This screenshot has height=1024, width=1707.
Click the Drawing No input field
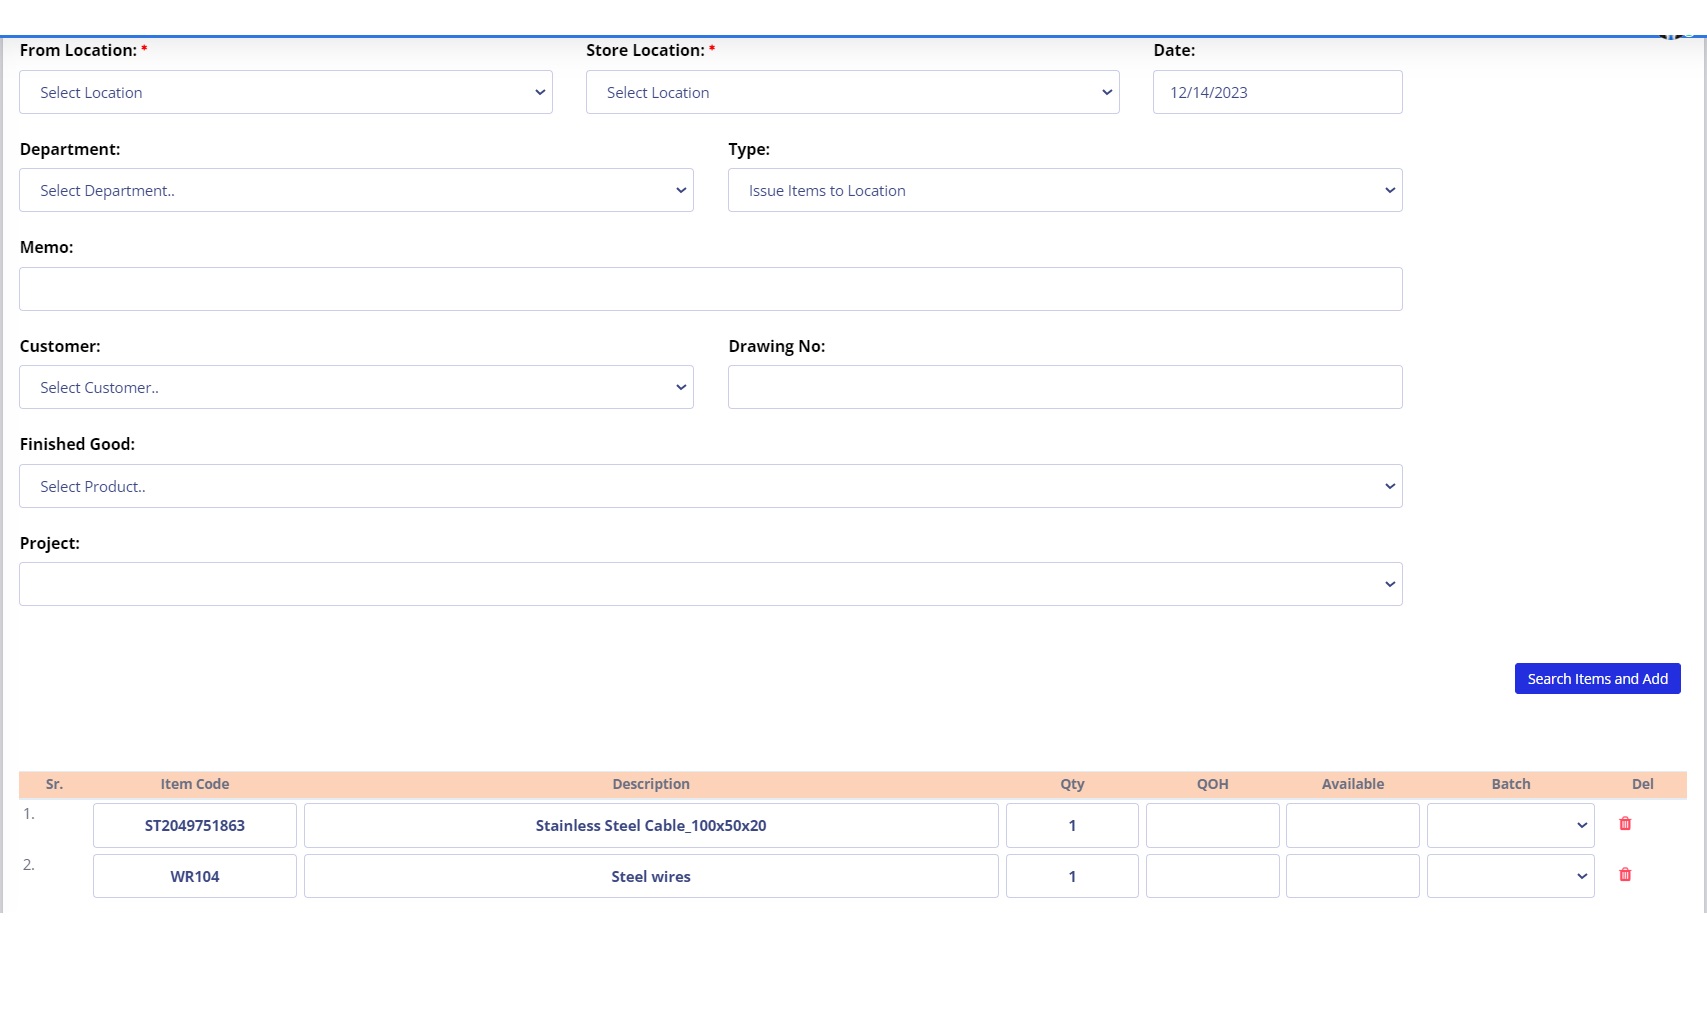(1064, 387)
